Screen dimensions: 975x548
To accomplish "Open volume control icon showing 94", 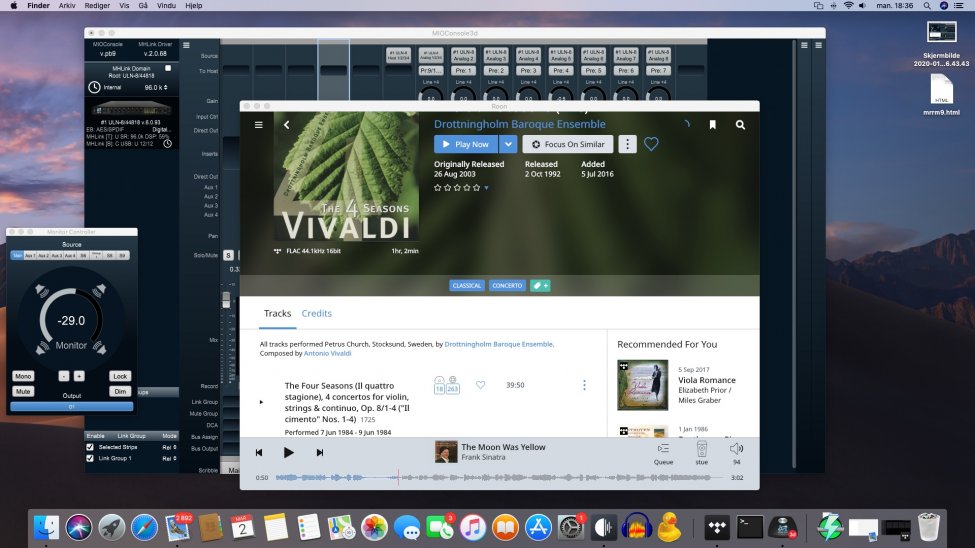I will tap(736, 448).
